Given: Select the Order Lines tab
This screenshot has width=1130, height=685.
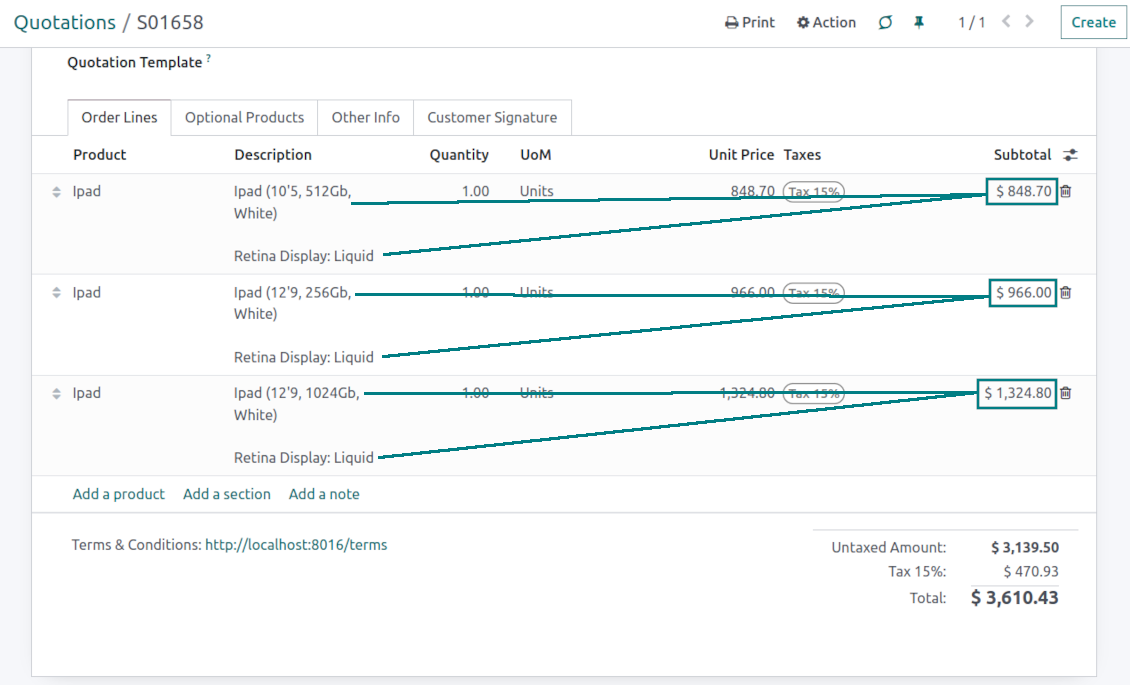Looking at the screenshot, I should (x=119, y=117).
